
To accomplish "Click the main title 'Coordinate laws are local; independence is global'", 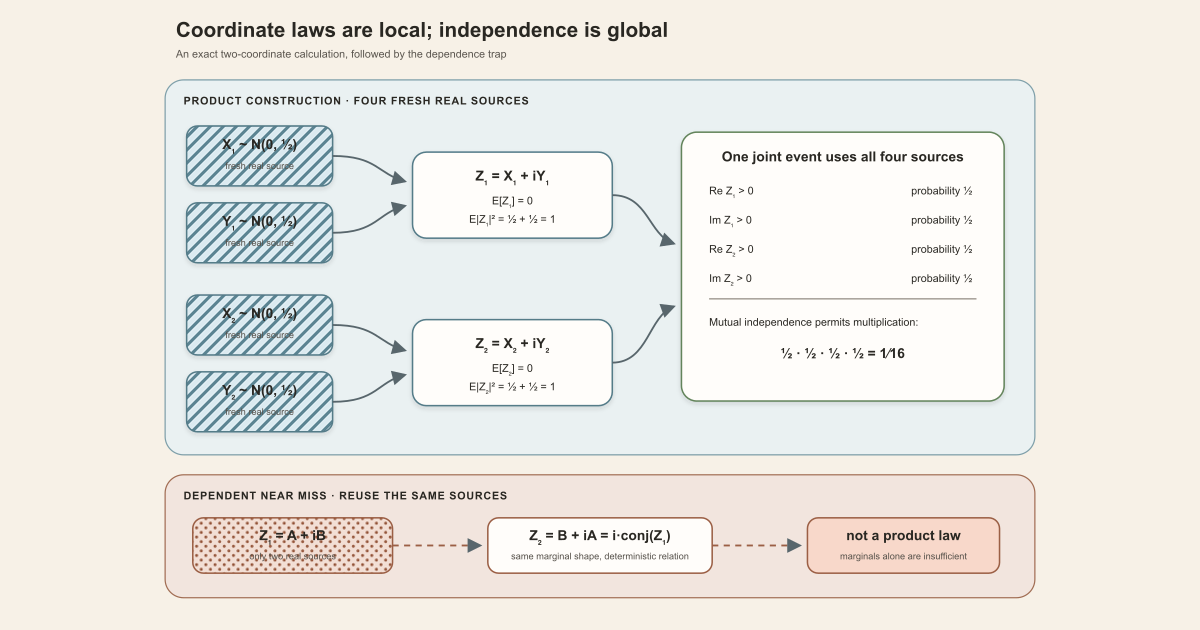I will 422,30.
